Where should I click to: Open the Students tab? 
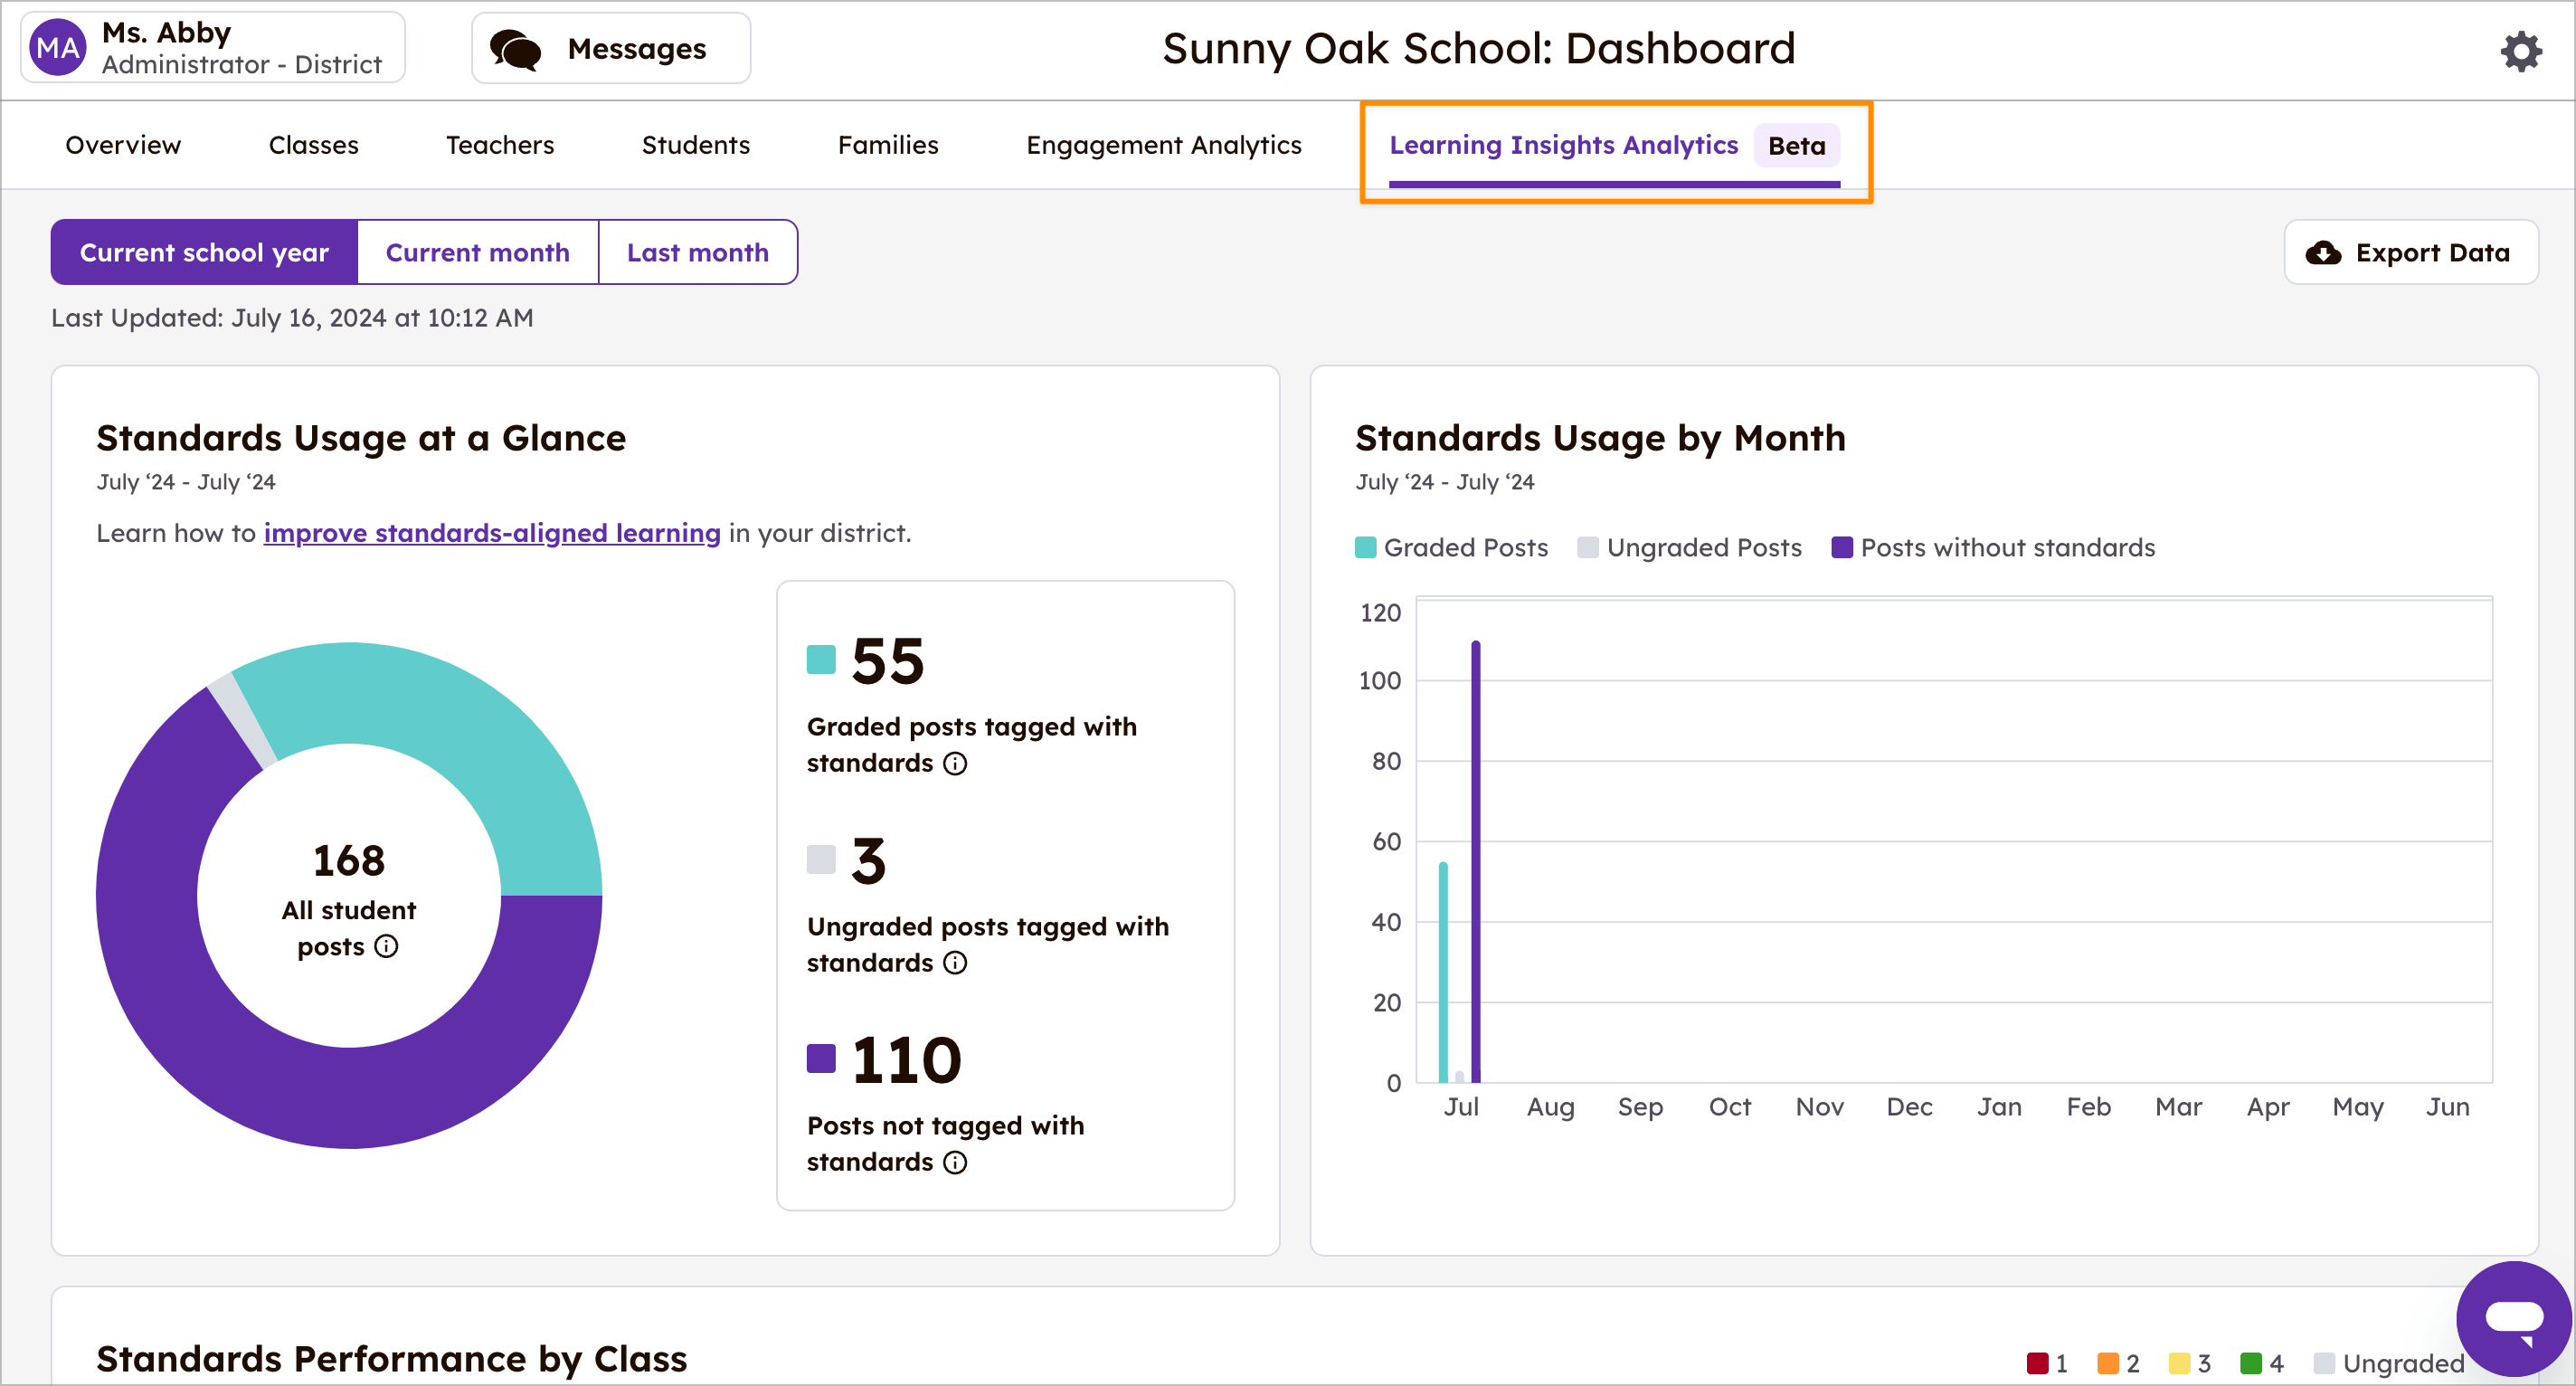(x=696, y=145)
